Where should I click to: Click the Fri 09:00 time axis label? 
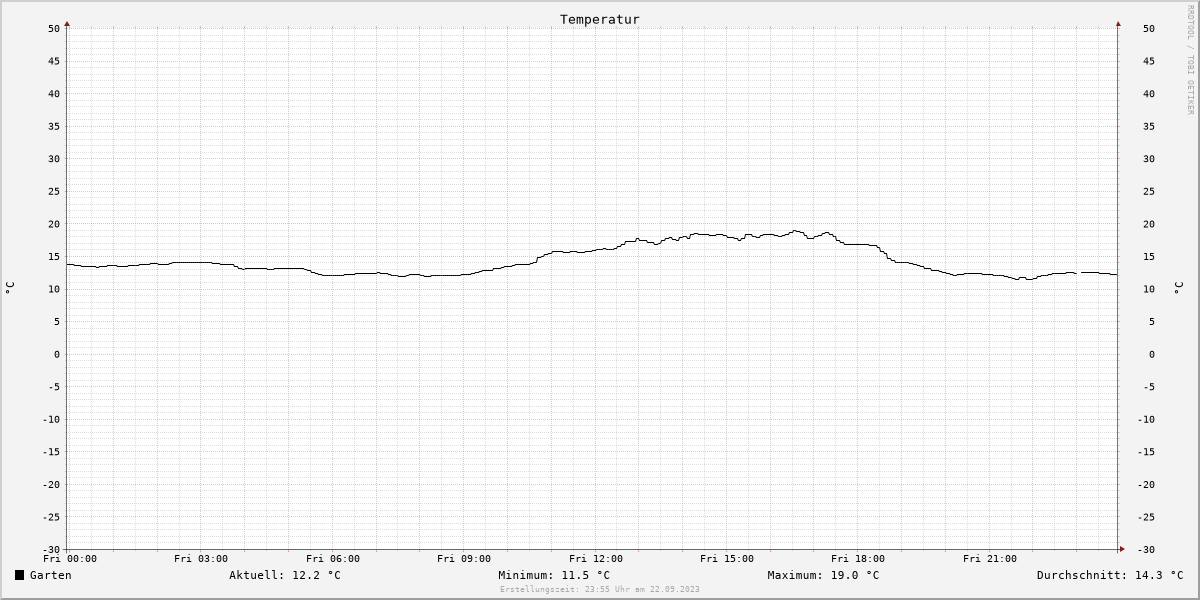point(464,559)
